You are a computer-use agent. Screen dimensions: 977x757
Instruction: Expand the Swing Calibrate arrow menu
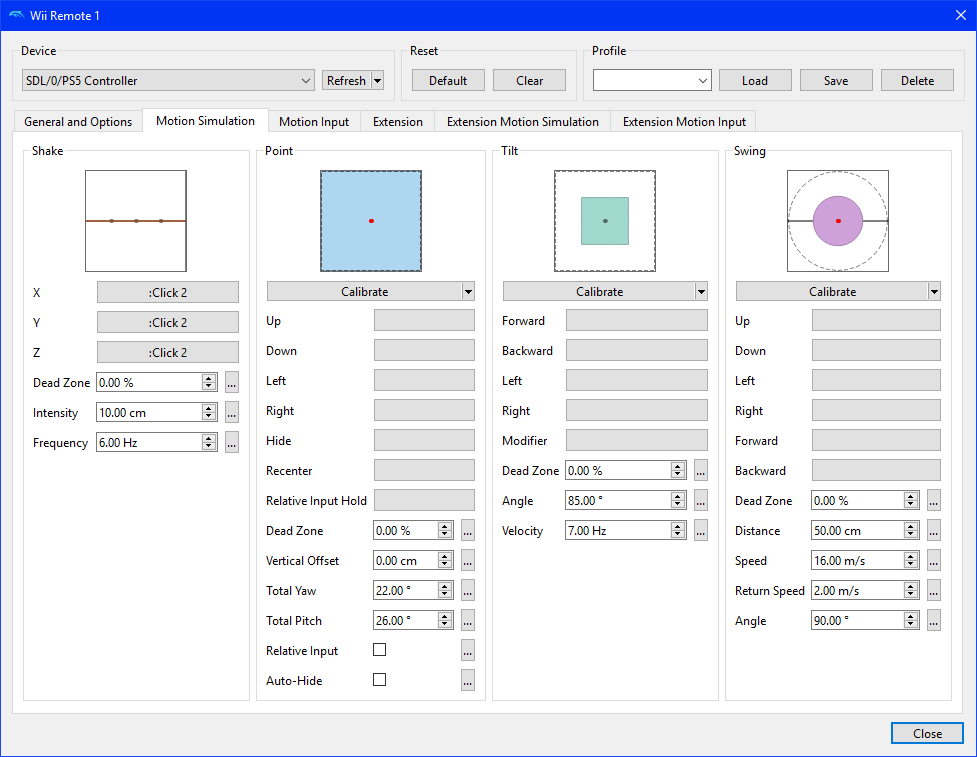(933, 292)
